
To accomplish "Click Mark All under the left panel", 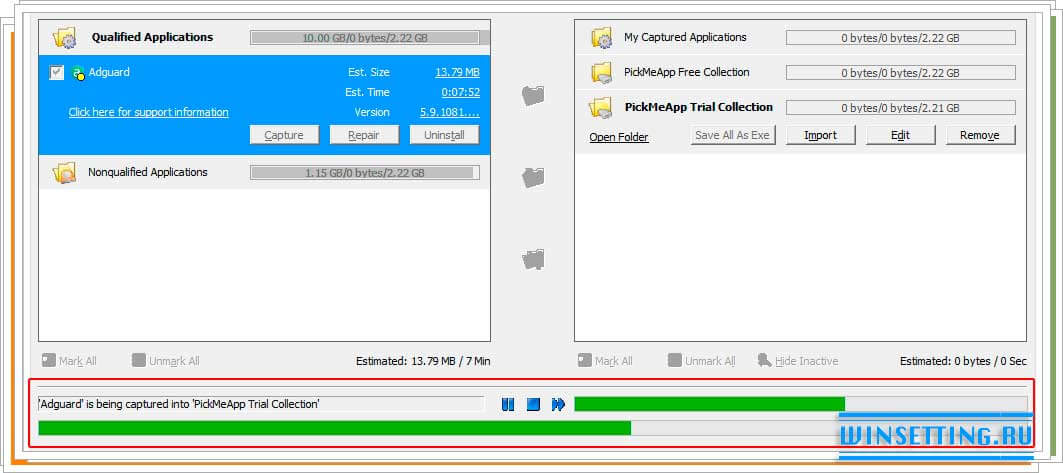I will (70, 361).
